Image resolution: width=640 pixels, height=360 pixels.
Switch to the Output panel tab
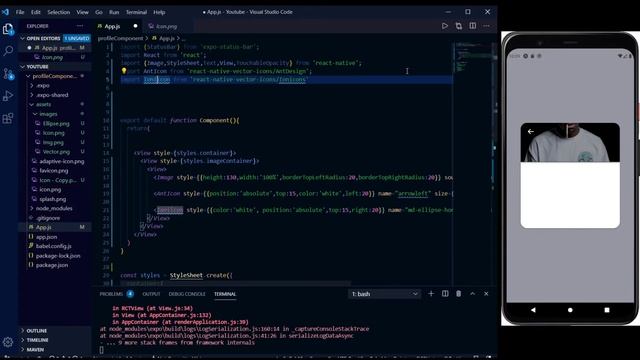pos(151,294)
